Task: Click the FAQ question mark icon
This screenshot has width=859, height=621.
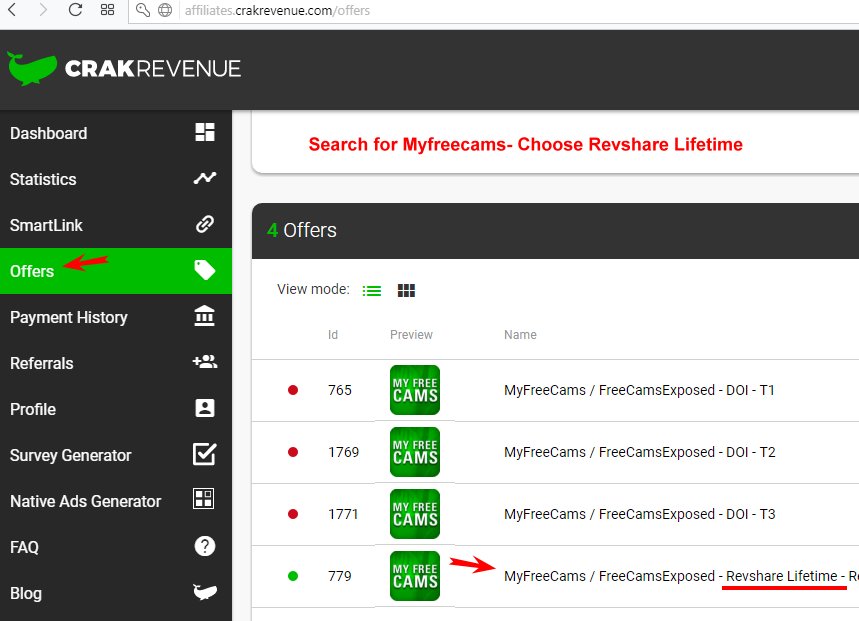Action: 205,546
